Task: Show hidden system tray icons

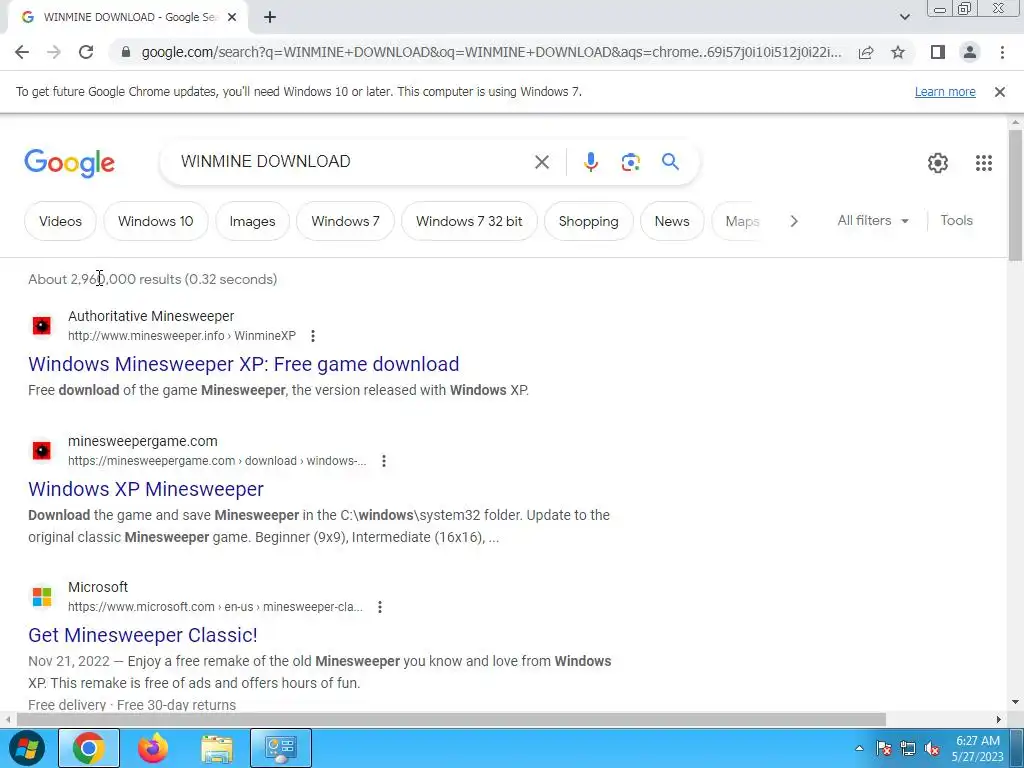Action: point(859,748)
